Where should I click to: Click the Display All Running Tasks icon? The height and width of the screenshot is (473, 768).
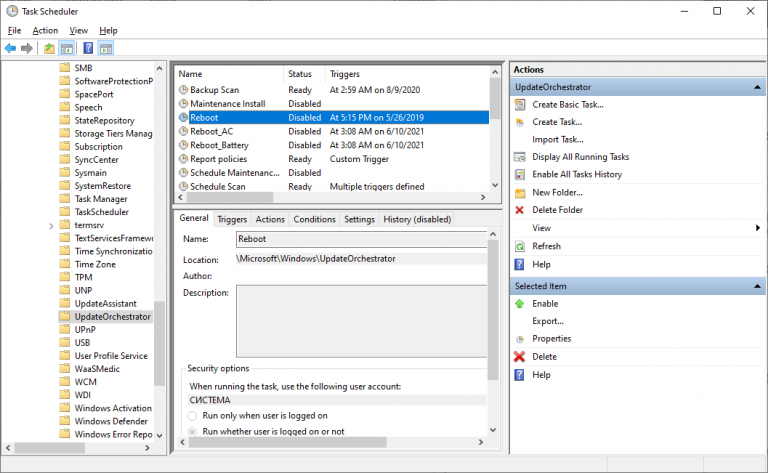click(519, 157)
